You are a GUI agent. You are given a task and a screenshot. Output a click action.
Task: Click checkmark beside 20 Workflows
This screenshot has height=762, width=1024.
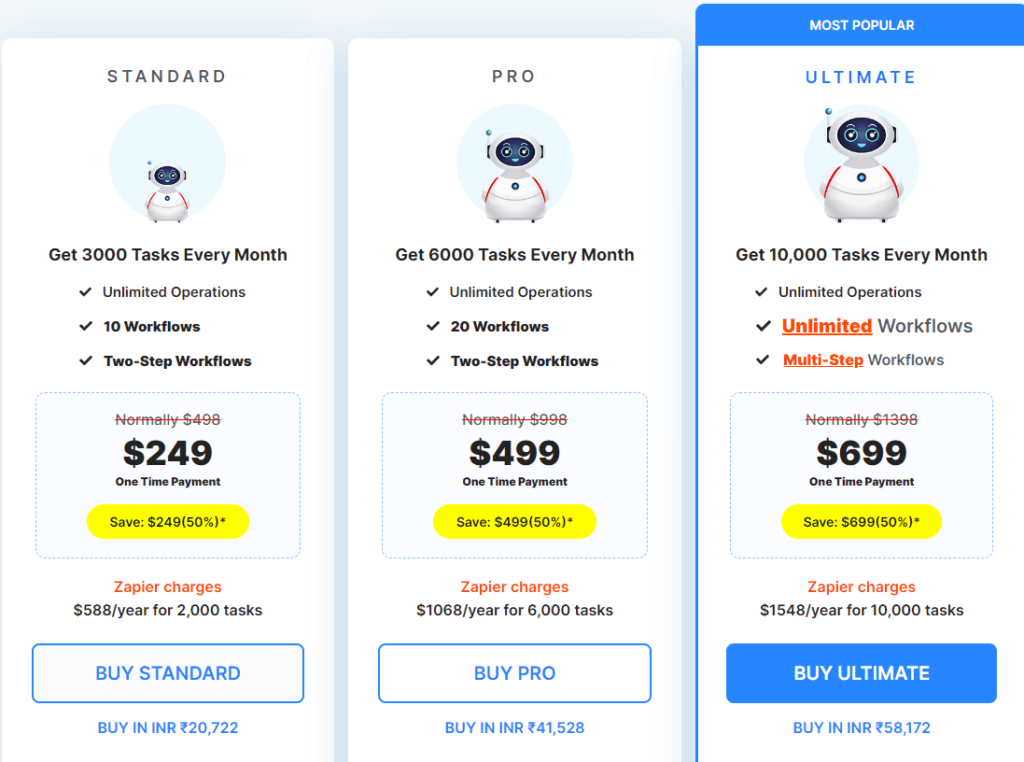click(433, 326)
